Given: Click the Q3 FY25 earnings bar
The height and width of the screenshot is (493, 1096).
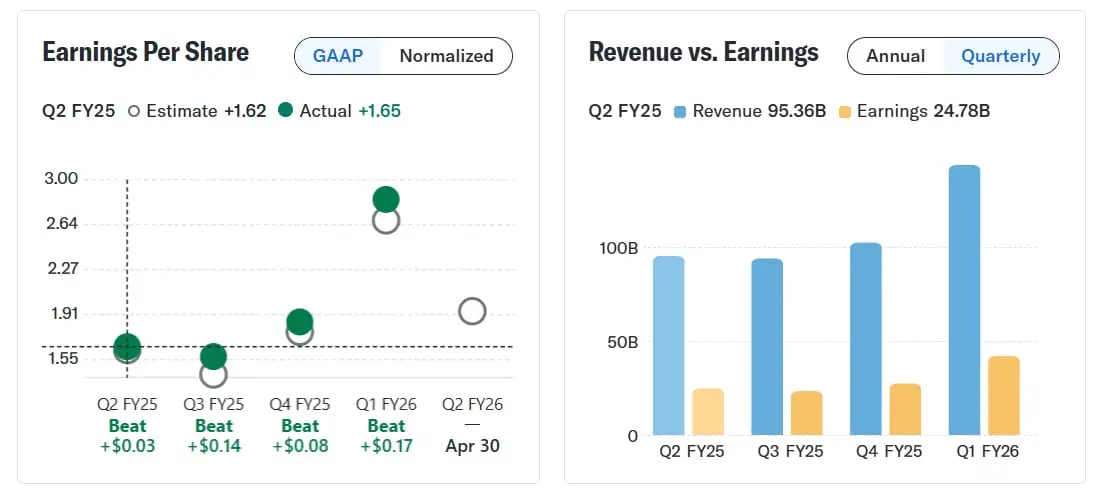Looking at the screenshot, I should (806, 413).
